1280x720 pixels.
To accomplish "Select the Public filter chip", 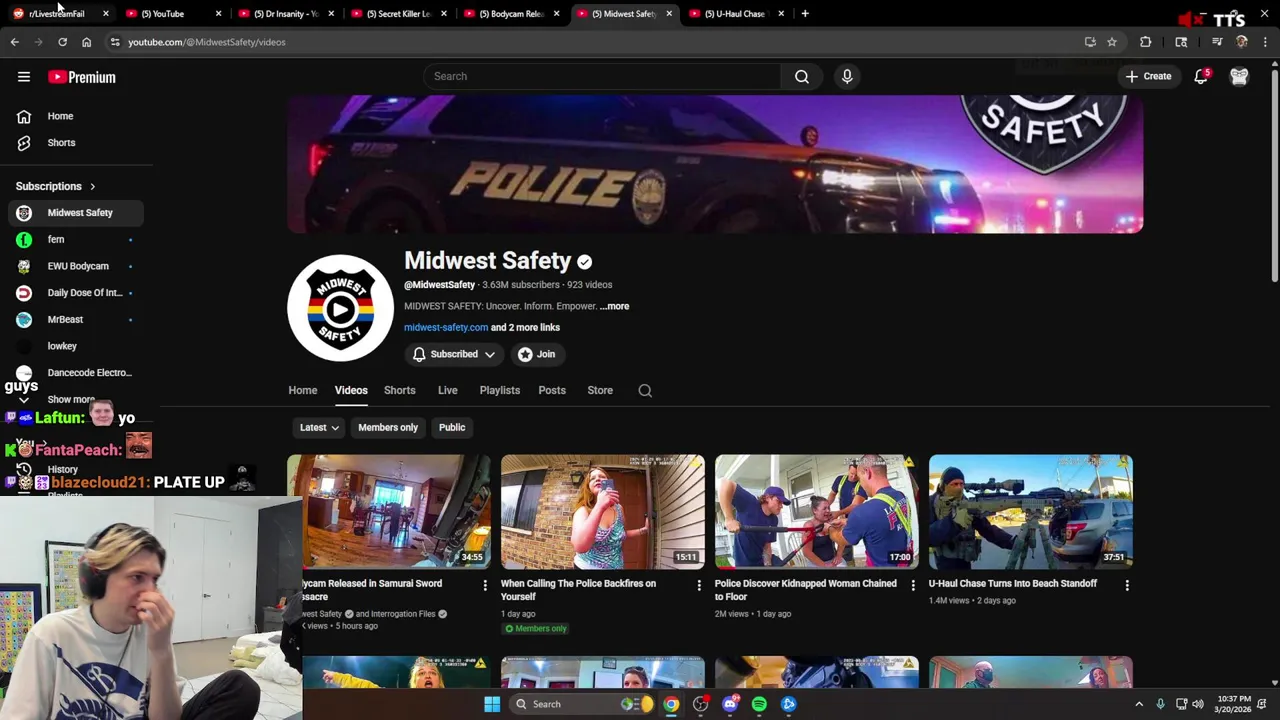I will (452, 427).
